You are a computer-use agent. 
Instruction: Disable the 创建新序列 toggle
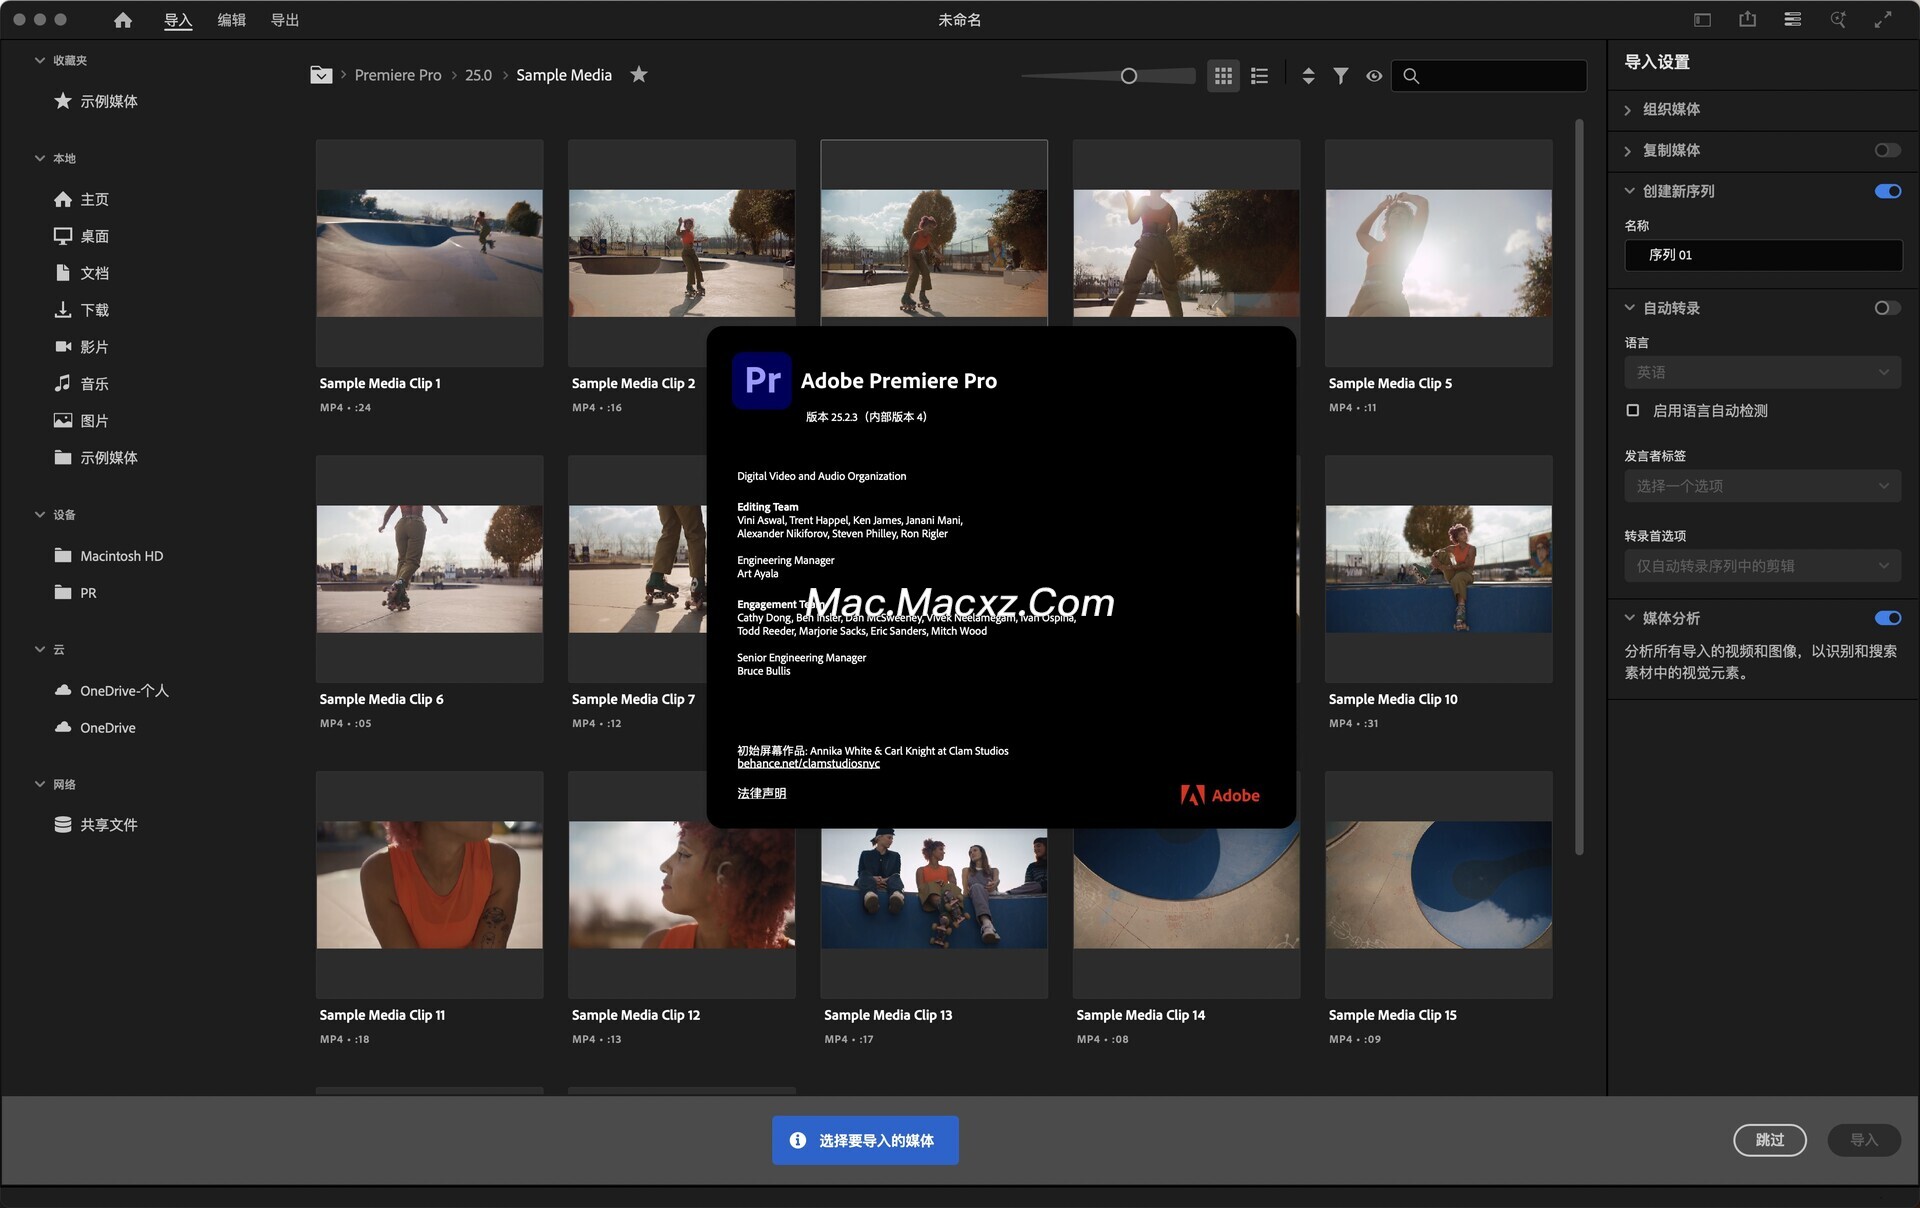click(1887, 191)
